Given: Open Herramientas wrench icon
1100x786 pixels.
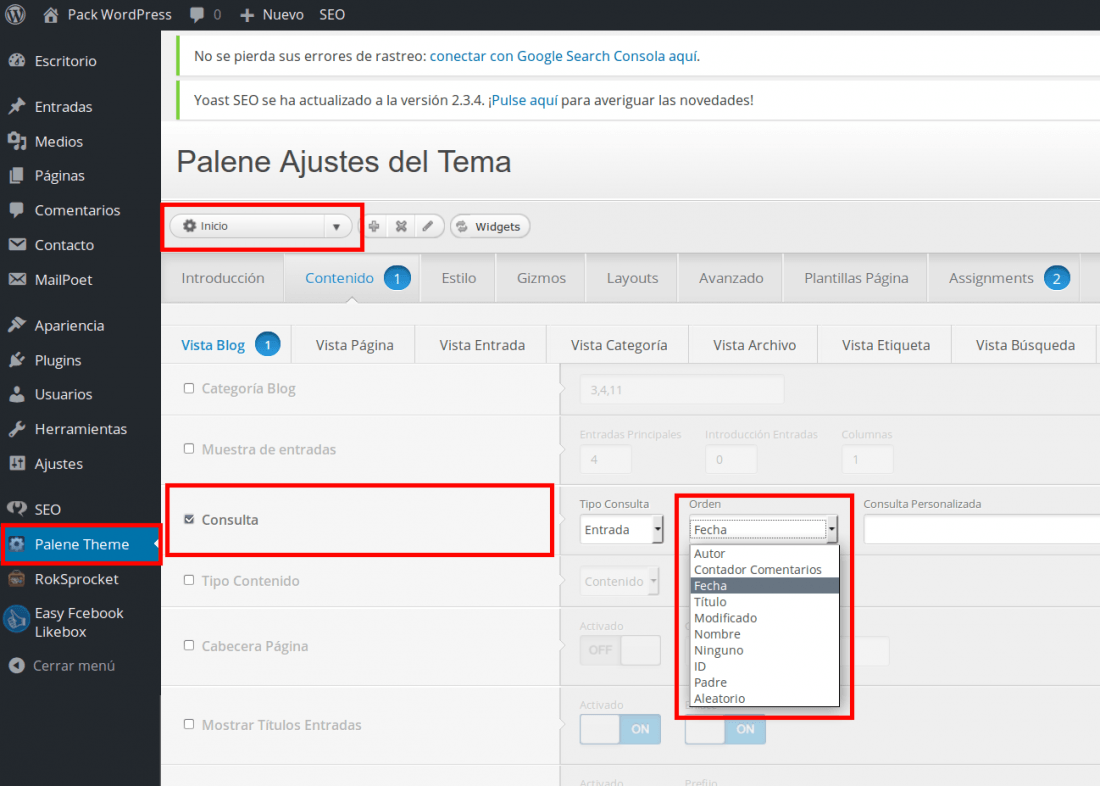Looking at the screenshot, I should (x=17, y=429).
